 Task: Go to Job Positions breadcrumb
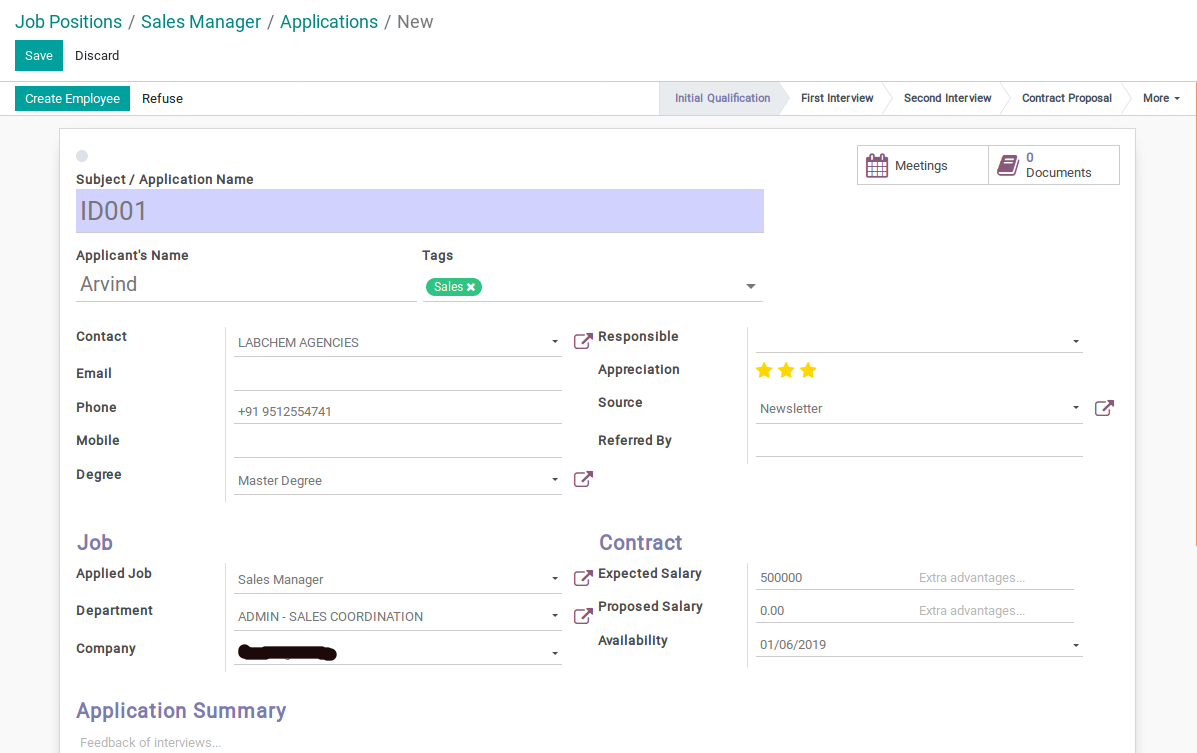tap(68, 22)
